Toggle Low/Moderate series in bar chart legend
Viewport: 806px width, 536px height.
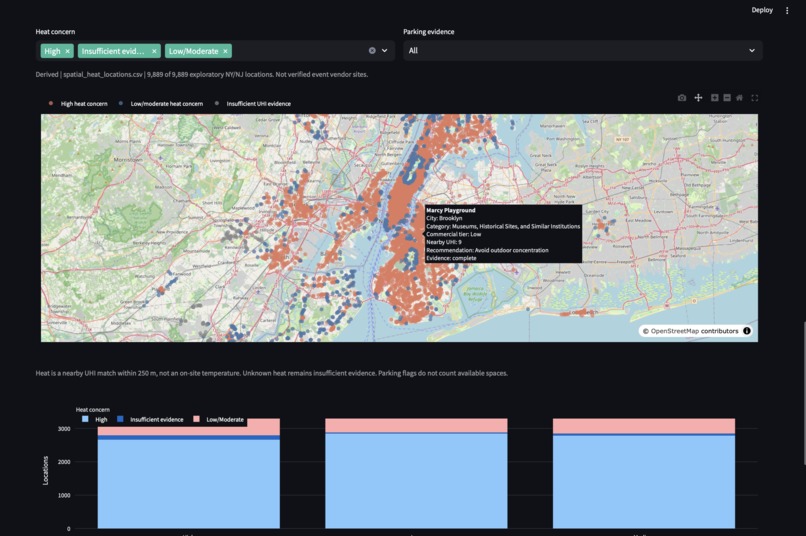(218, 419)
